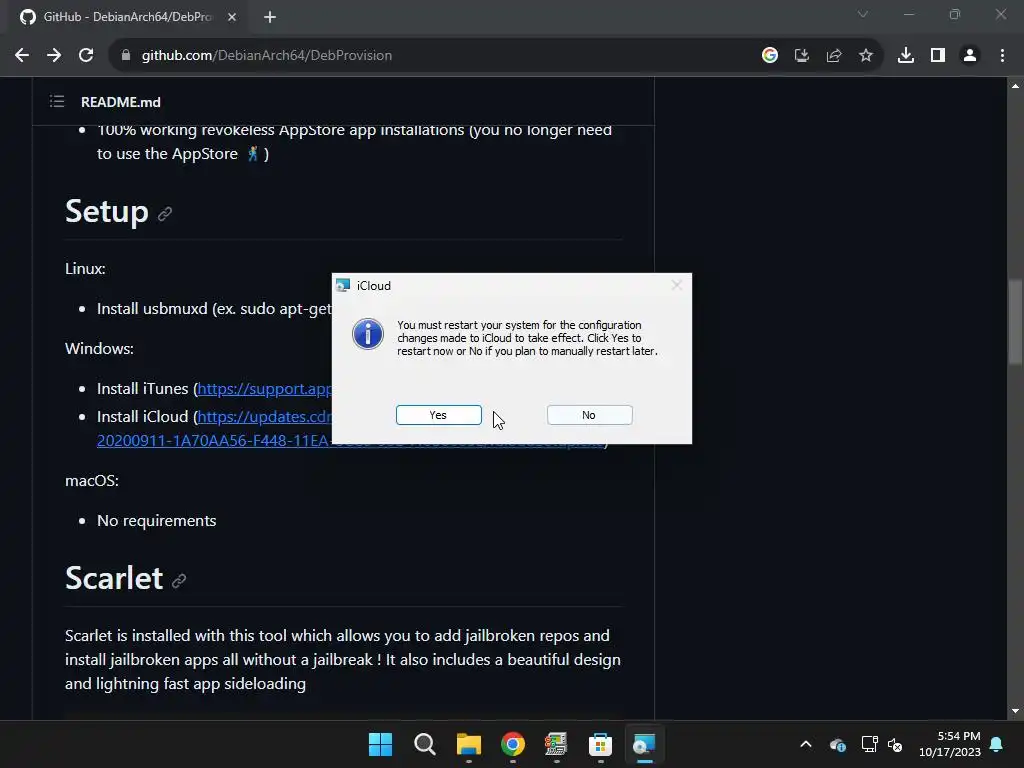Screen dimensions: 1024x768
Task: Show hidden system tray icons
Action: [806, 744]
